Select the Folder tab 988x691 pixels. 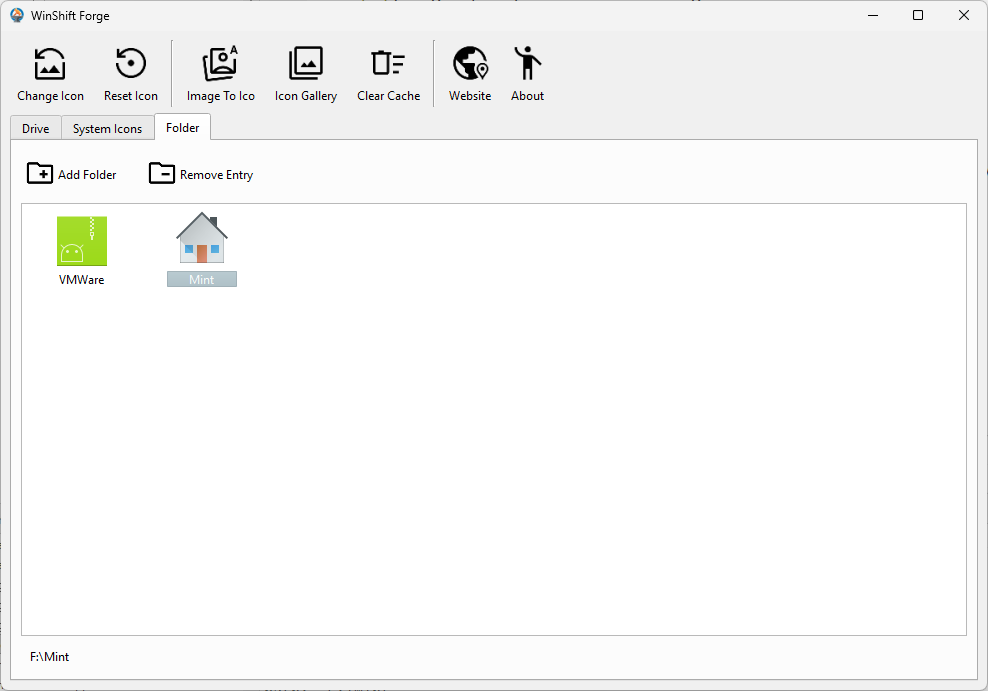182,127
